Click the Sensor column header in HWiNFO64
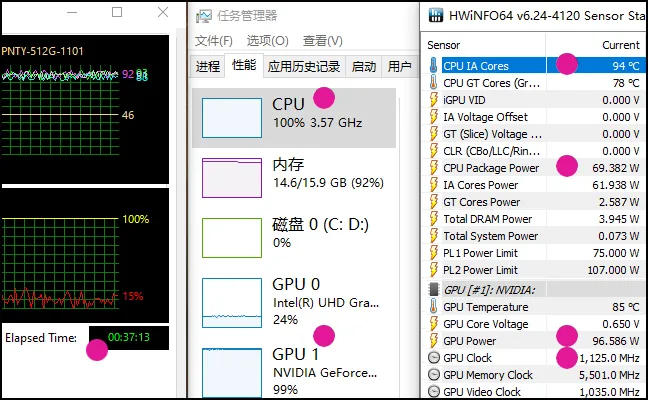This screenshot has height=400, width=648. 443,45
